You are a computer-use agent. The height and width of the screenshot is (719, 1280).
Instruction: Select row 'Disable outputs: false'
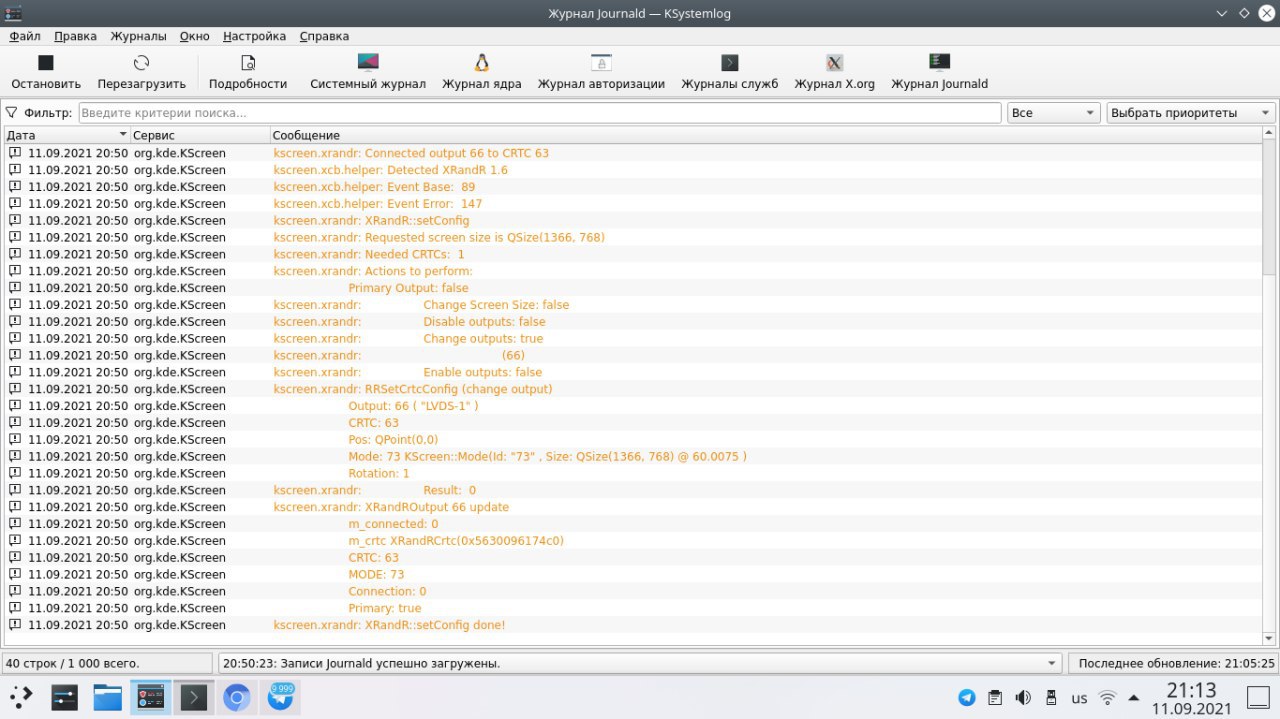pos(633,322)
